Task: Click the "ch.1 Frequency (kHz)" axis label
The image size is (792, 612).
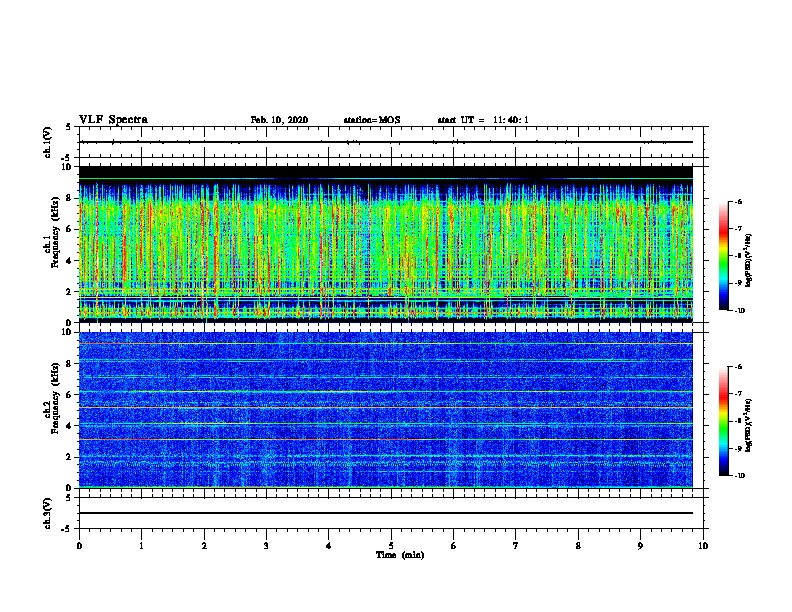Action: coord(52,232)
